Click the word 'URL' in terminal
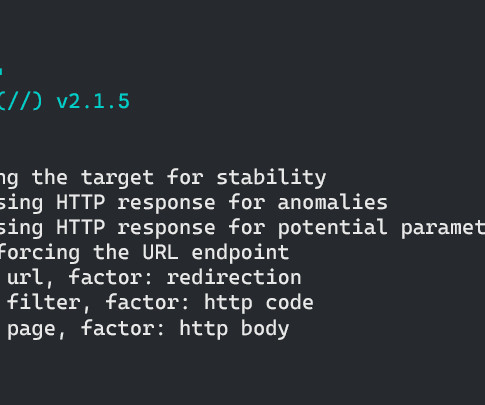The width and height of the screenshot is (485, 405). 160,252
